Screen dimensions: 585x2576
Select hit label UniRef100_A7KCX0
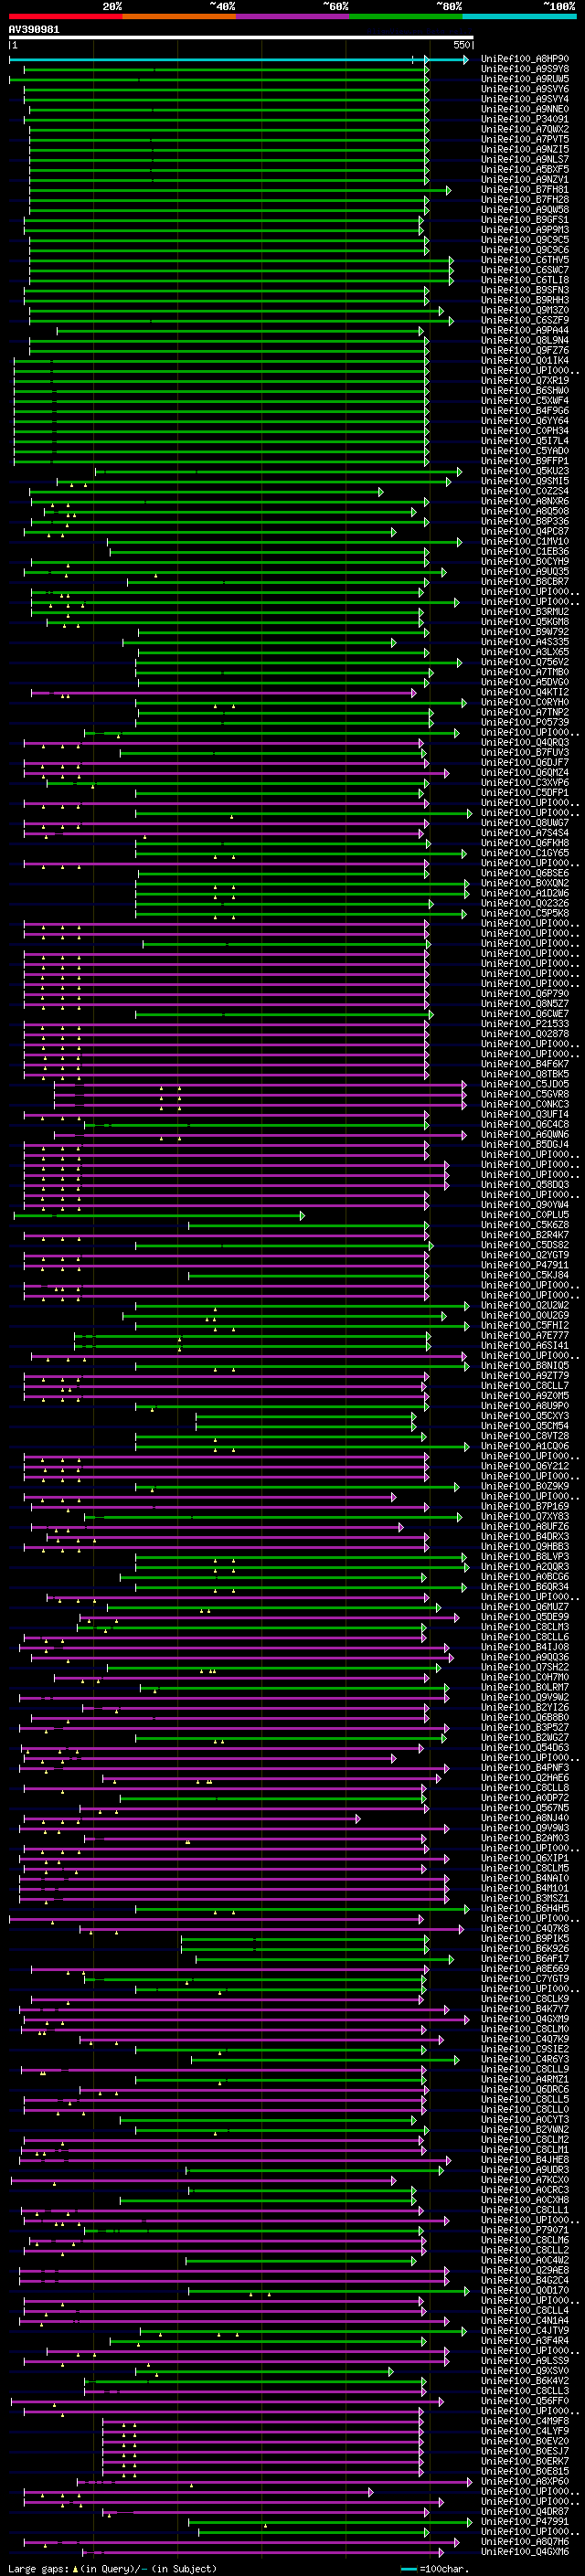[525, 2180]
